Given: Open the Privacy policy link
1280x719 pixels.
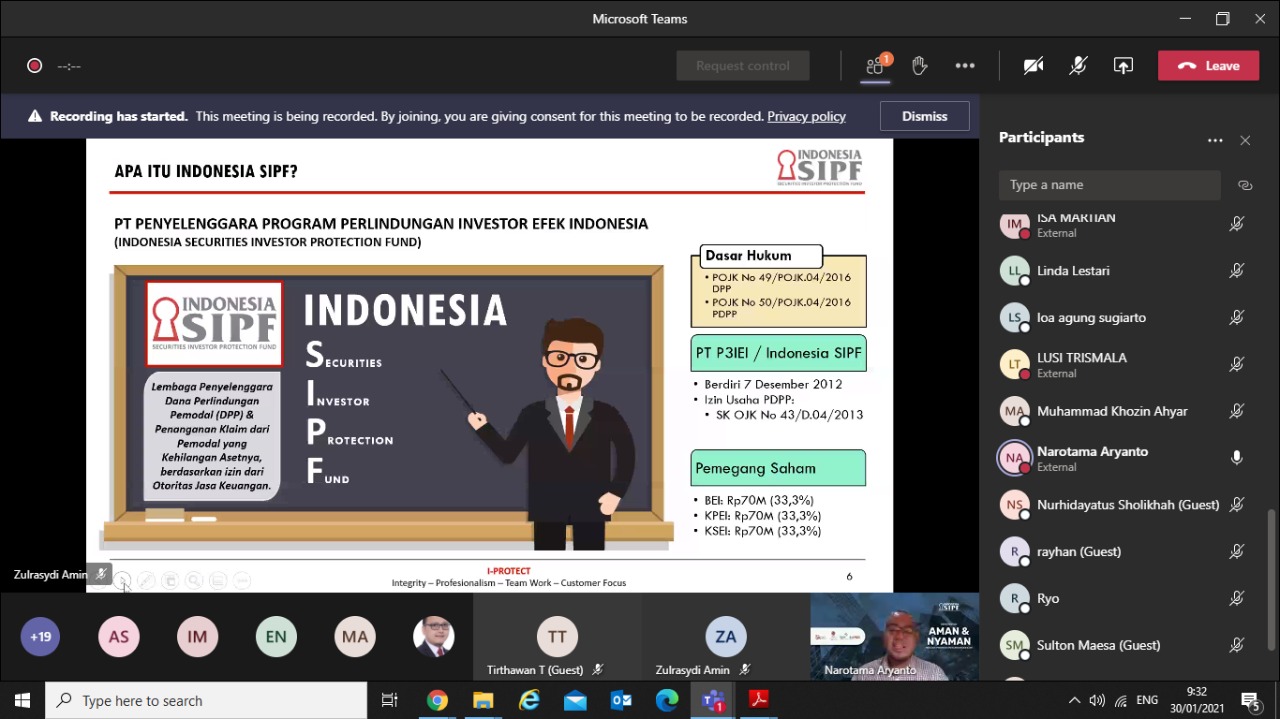Looking at the screenshot, I should (x=806, y=116).
